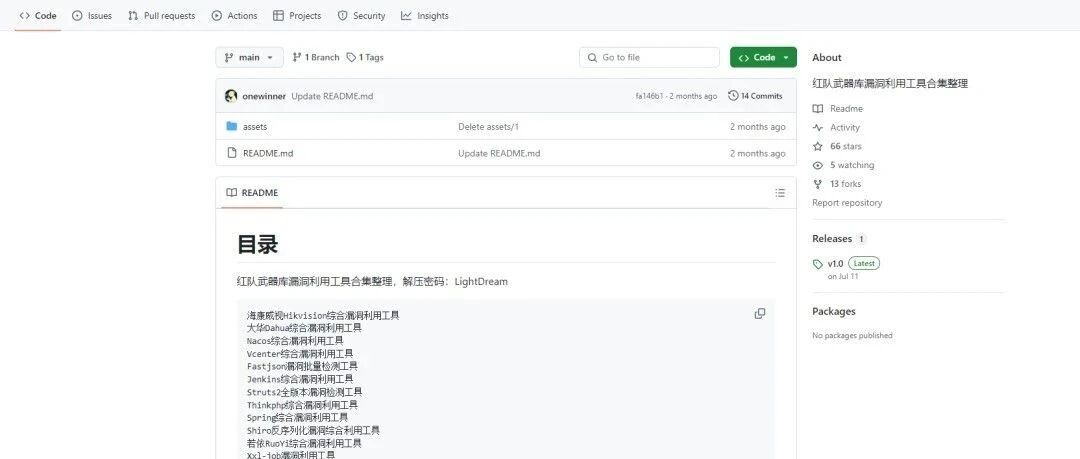Select the Shiro反序列化漏洞综合利用工具 line
Screen dimensions: 1080x459
[x=313, y=430]
